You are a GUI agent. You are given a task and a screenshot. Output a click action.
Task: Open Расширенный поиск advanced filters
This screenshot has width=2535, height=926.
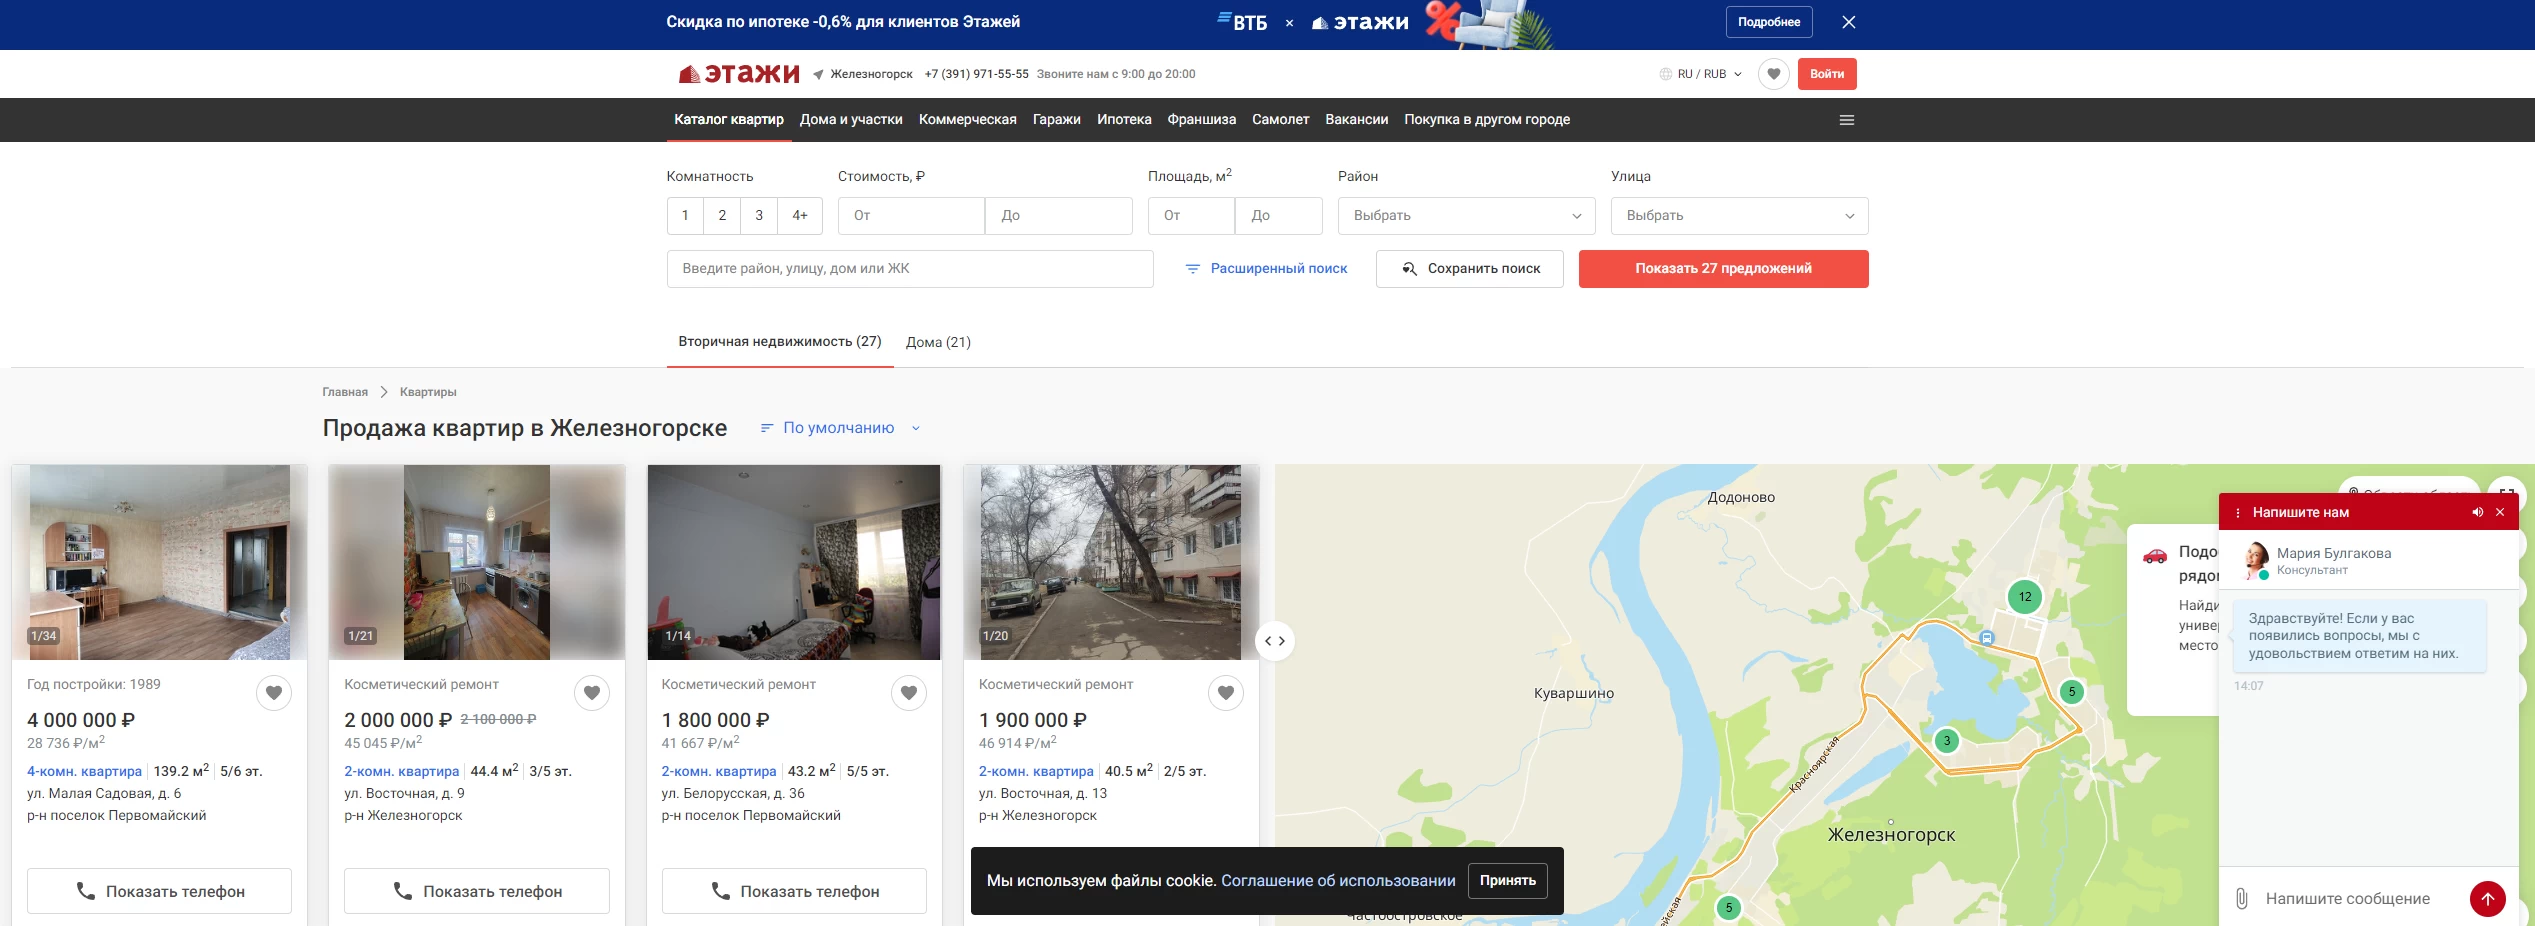pos(1266,269)
